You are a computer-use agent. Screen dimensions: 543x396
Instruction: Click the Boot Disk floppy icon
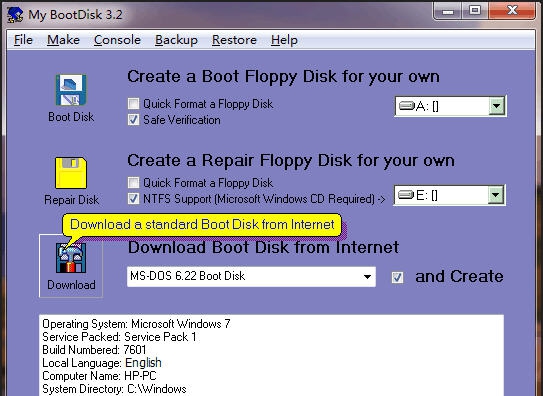[71, 90]
